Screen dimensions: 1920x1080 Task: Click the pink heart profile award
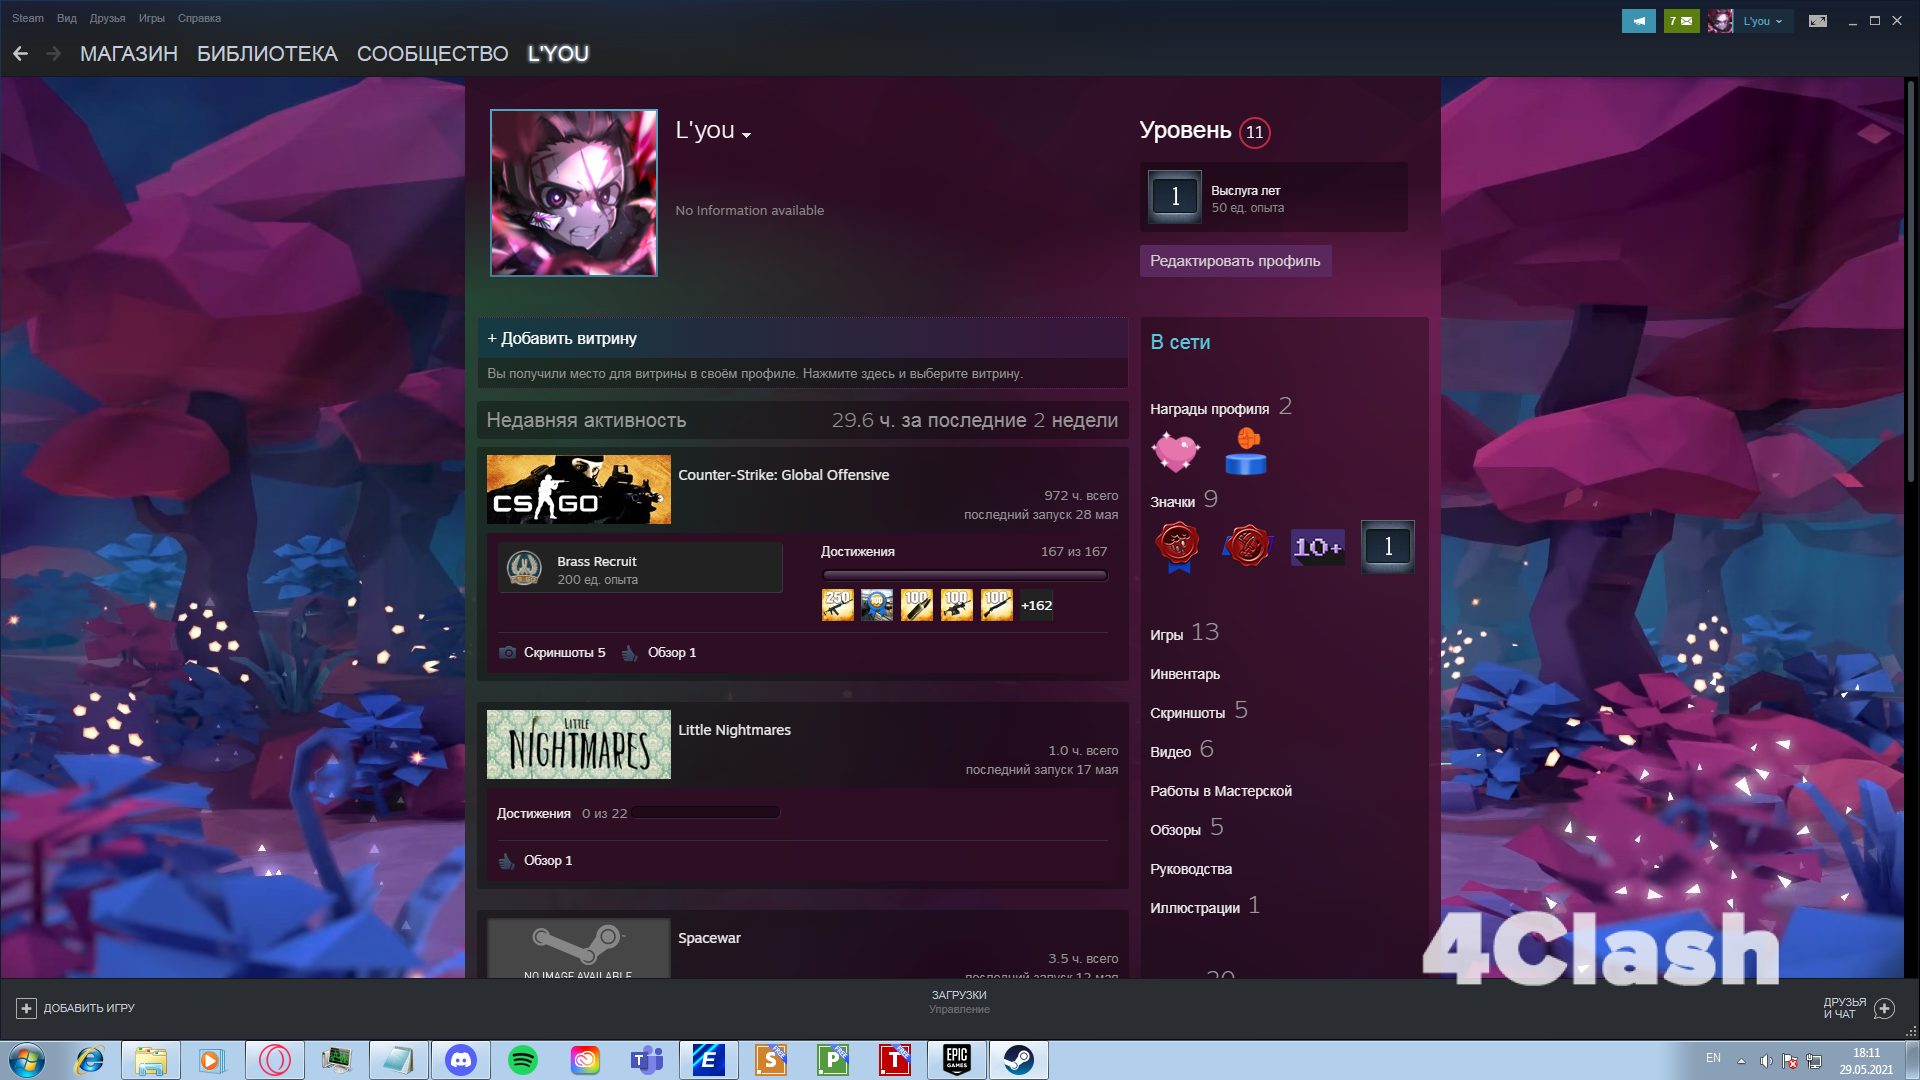(x=1176, y=452)
